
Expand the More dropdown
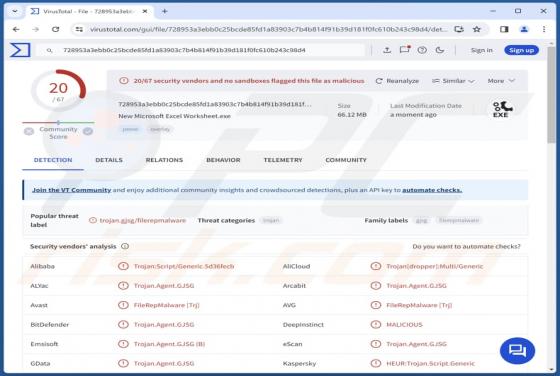[501, 81]
